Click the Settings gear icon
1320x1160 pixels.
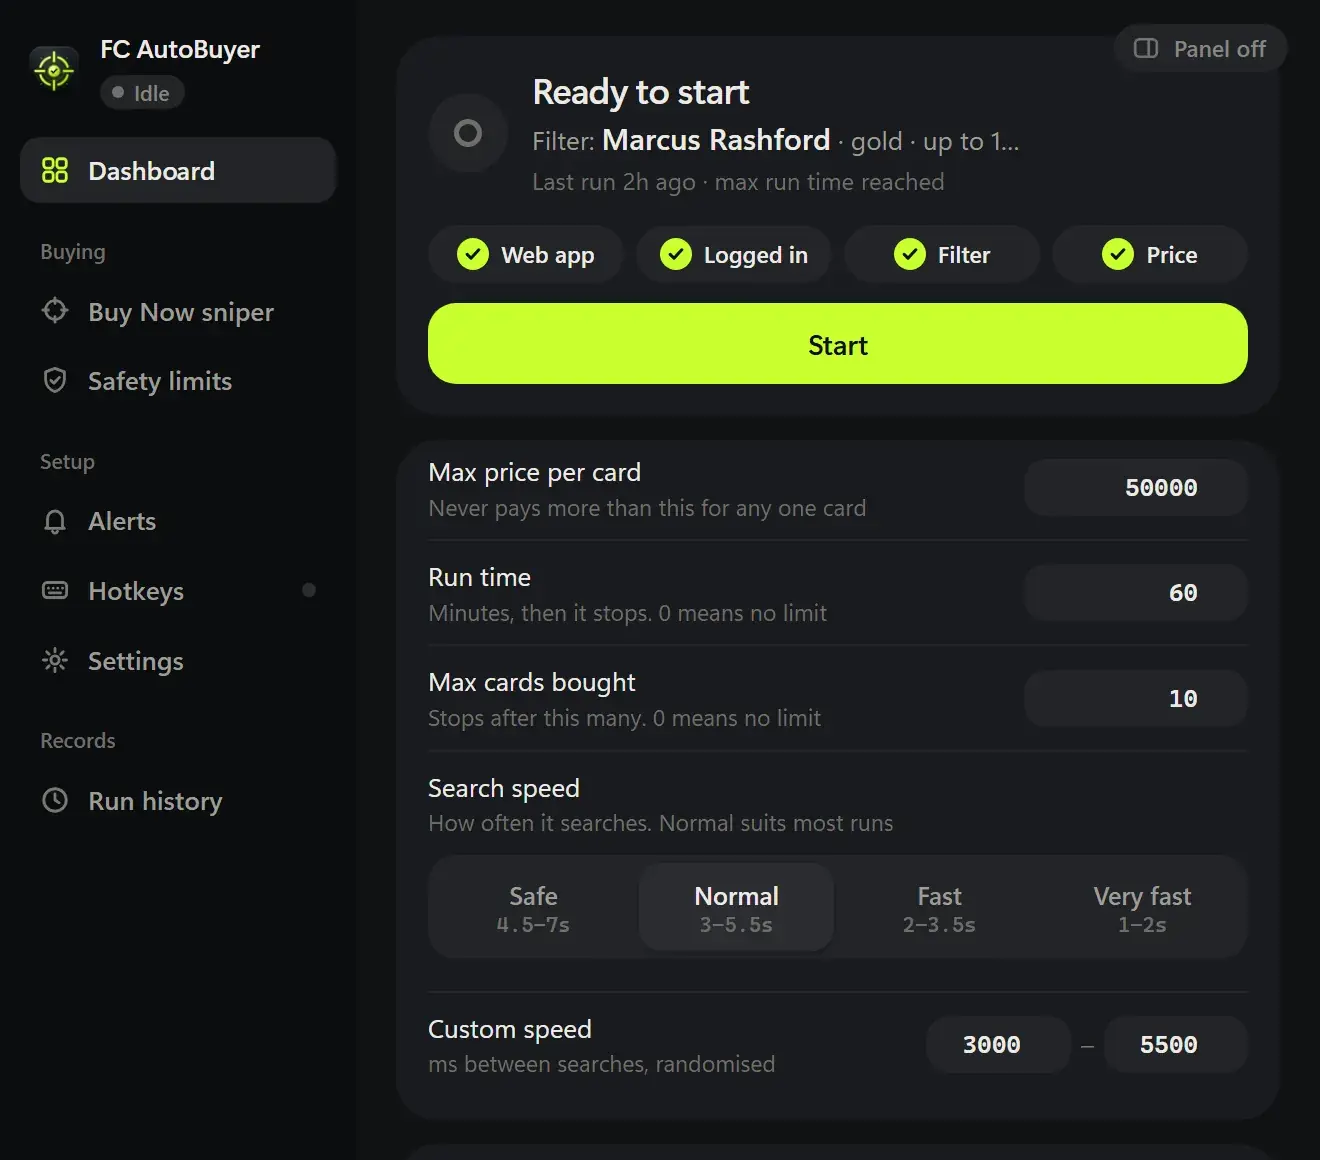click(55, 660)
